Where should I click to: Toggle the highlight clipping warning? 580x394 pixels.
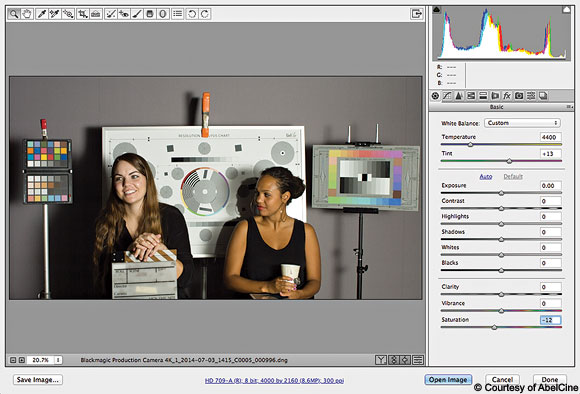click(566, 10)
